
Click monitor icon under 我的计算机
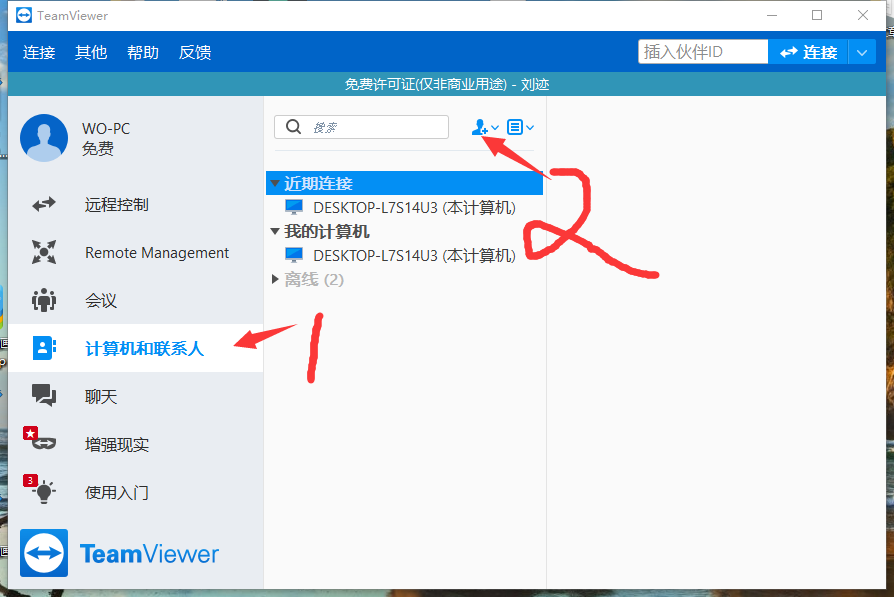294,254
